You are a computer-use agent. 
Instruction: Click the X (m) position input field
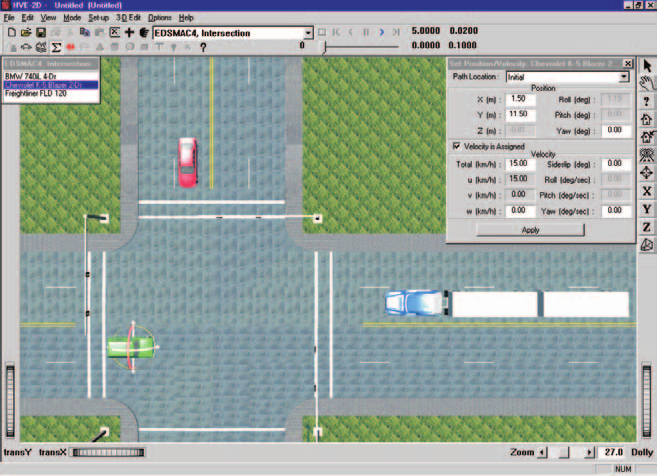point(520,99)
